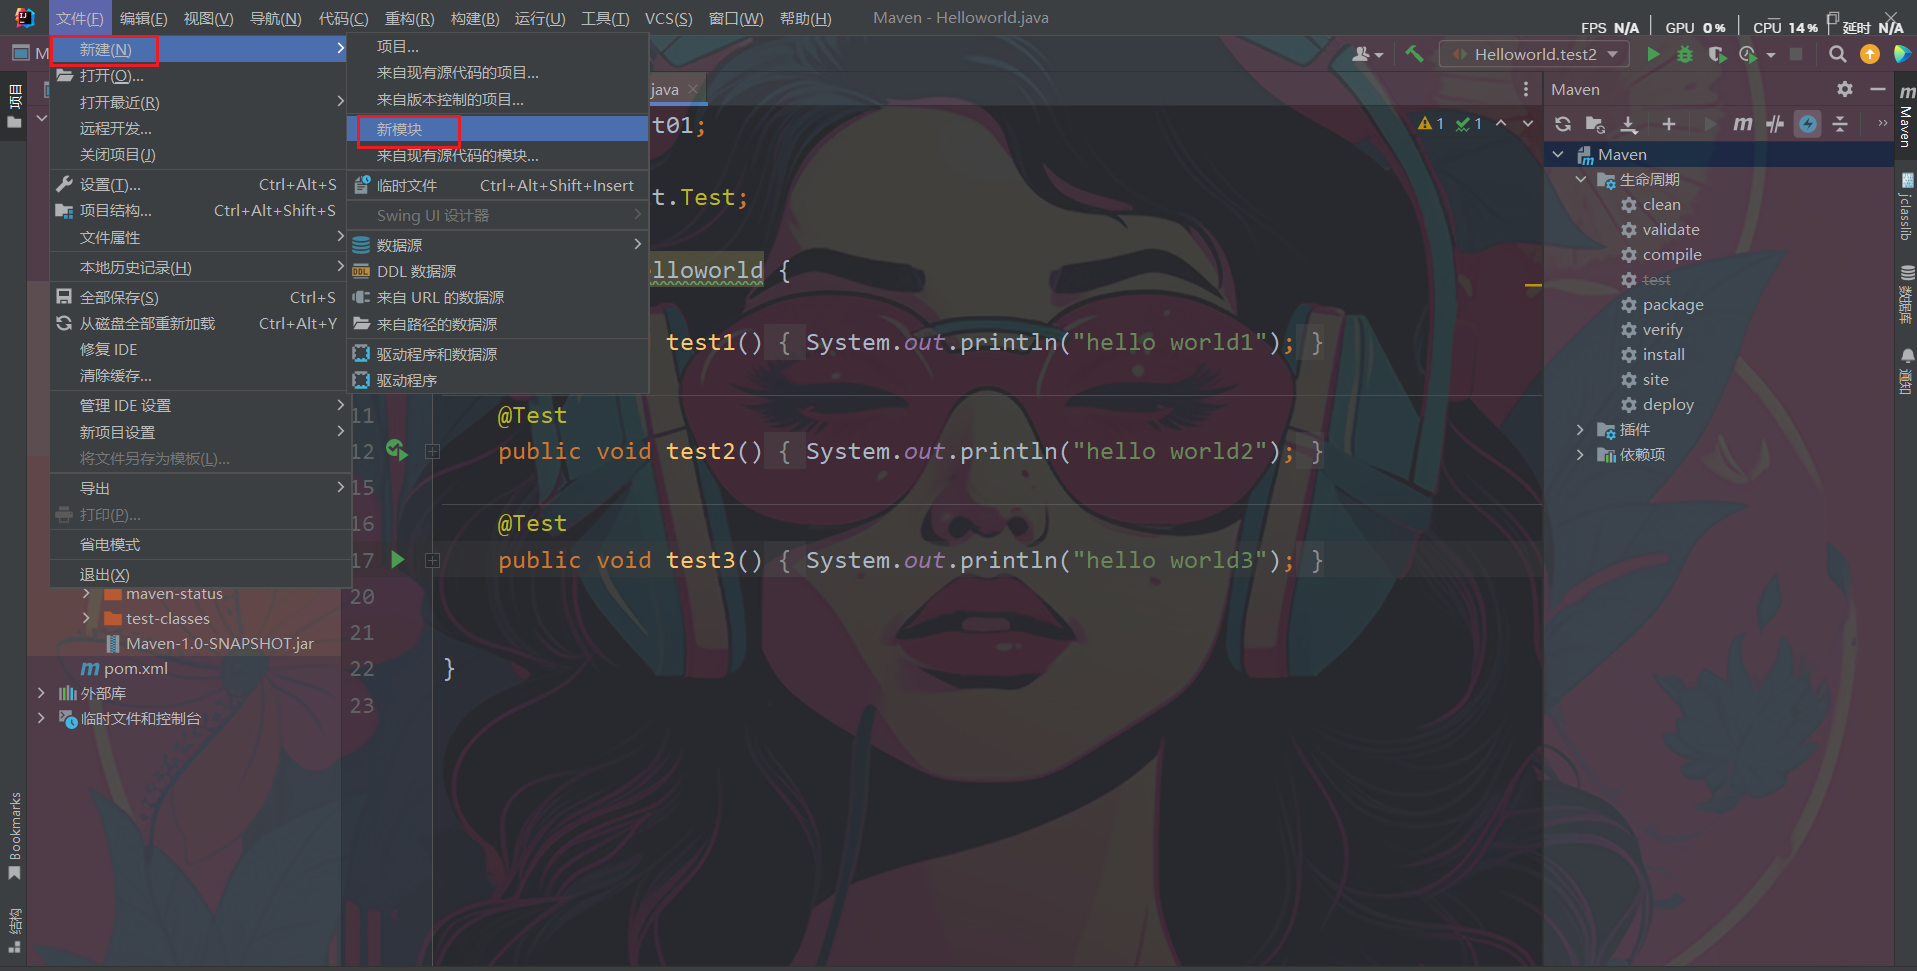Toggle 省电模式 in the File menu
Screen dimensions: 1917x971
200,545
